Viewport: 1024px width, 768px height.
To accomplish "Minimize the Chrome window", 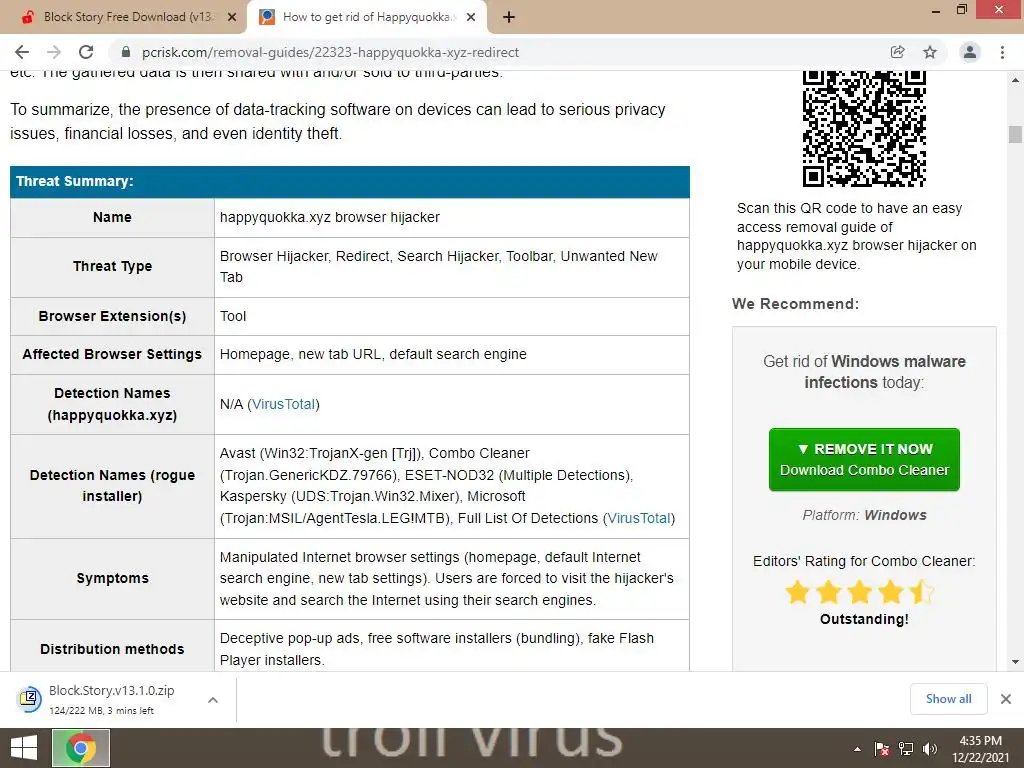I will (936, 11).
